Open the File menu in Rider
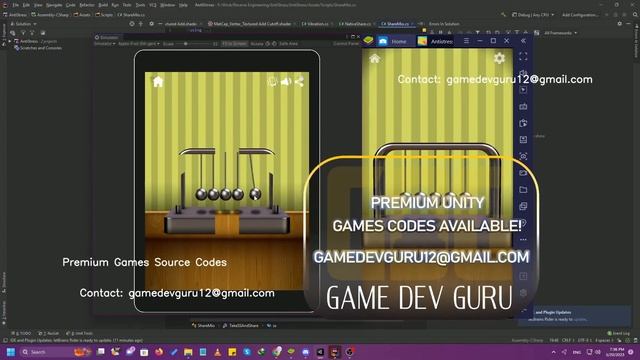640x360 pixels. [x=16, y=5]
